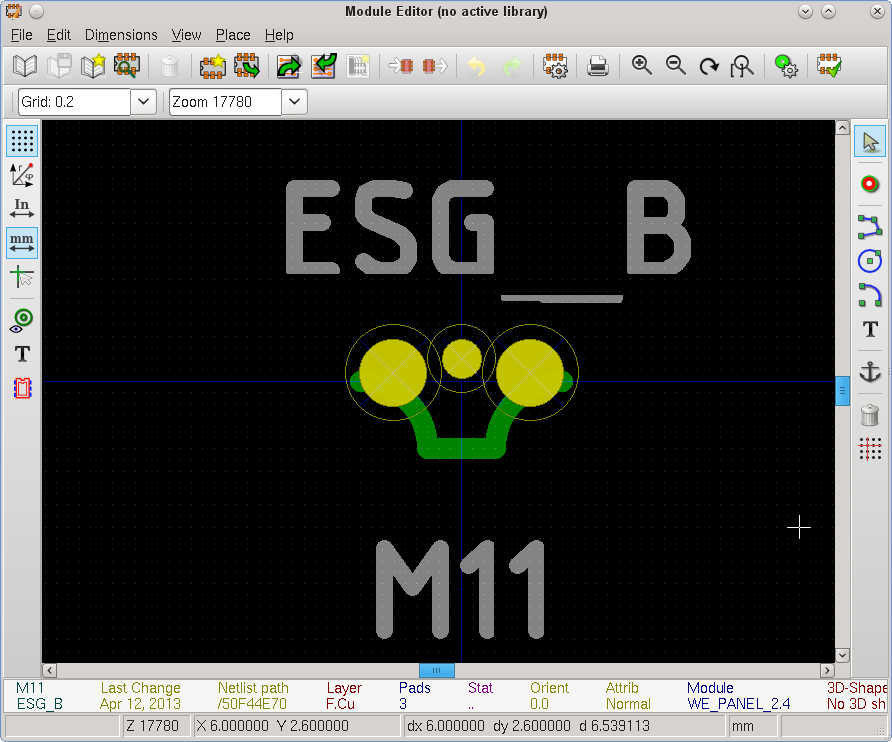
Task: Click the Zoom In magnifier icon
Action: point(642,67)
